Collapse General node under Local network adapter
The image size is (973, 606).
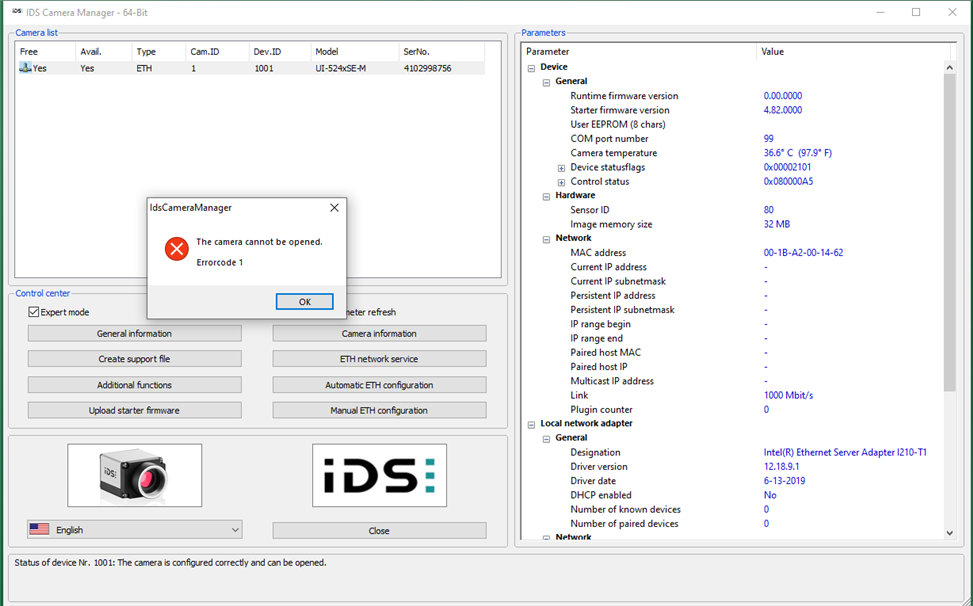click(546, 439)
